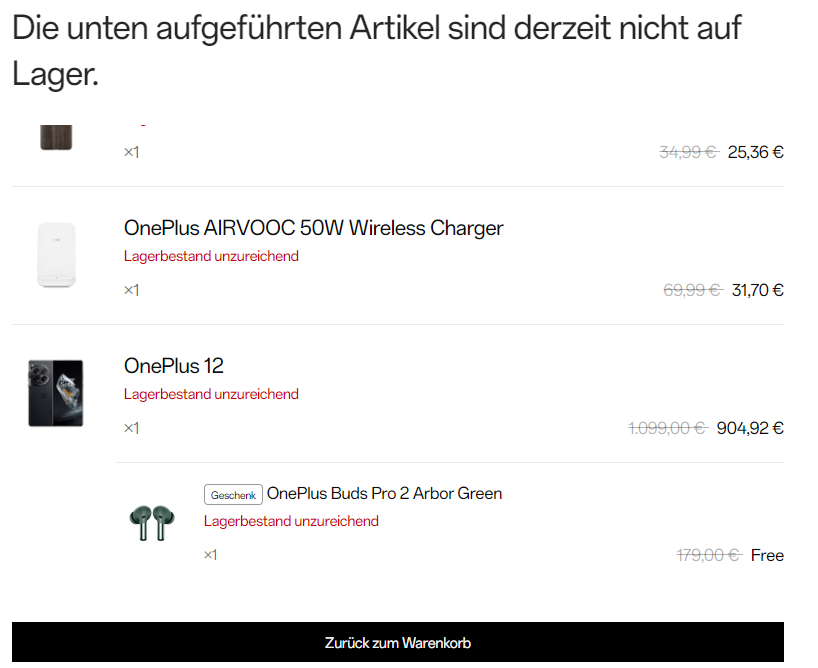Click the 904,92 € discounted price
818x668 pixels.
click(750, 428)
